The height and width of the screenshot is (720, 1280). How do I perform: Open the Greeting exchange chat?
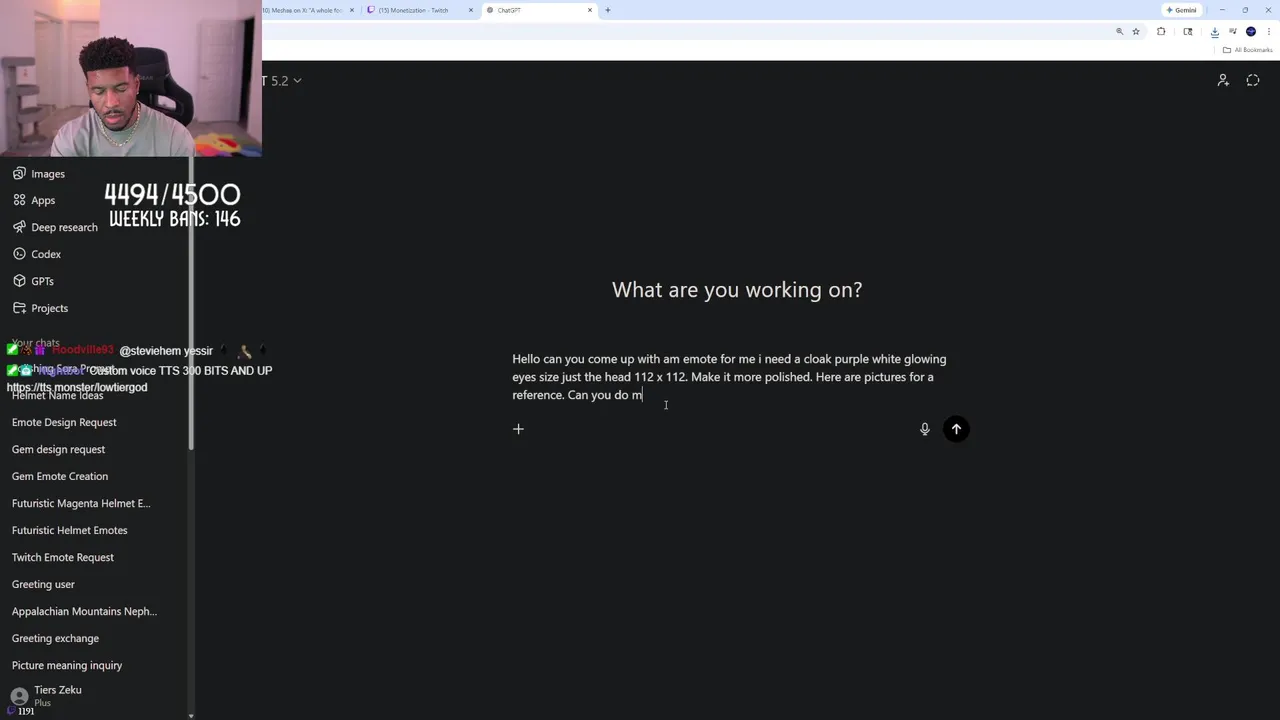click(55, 638)
